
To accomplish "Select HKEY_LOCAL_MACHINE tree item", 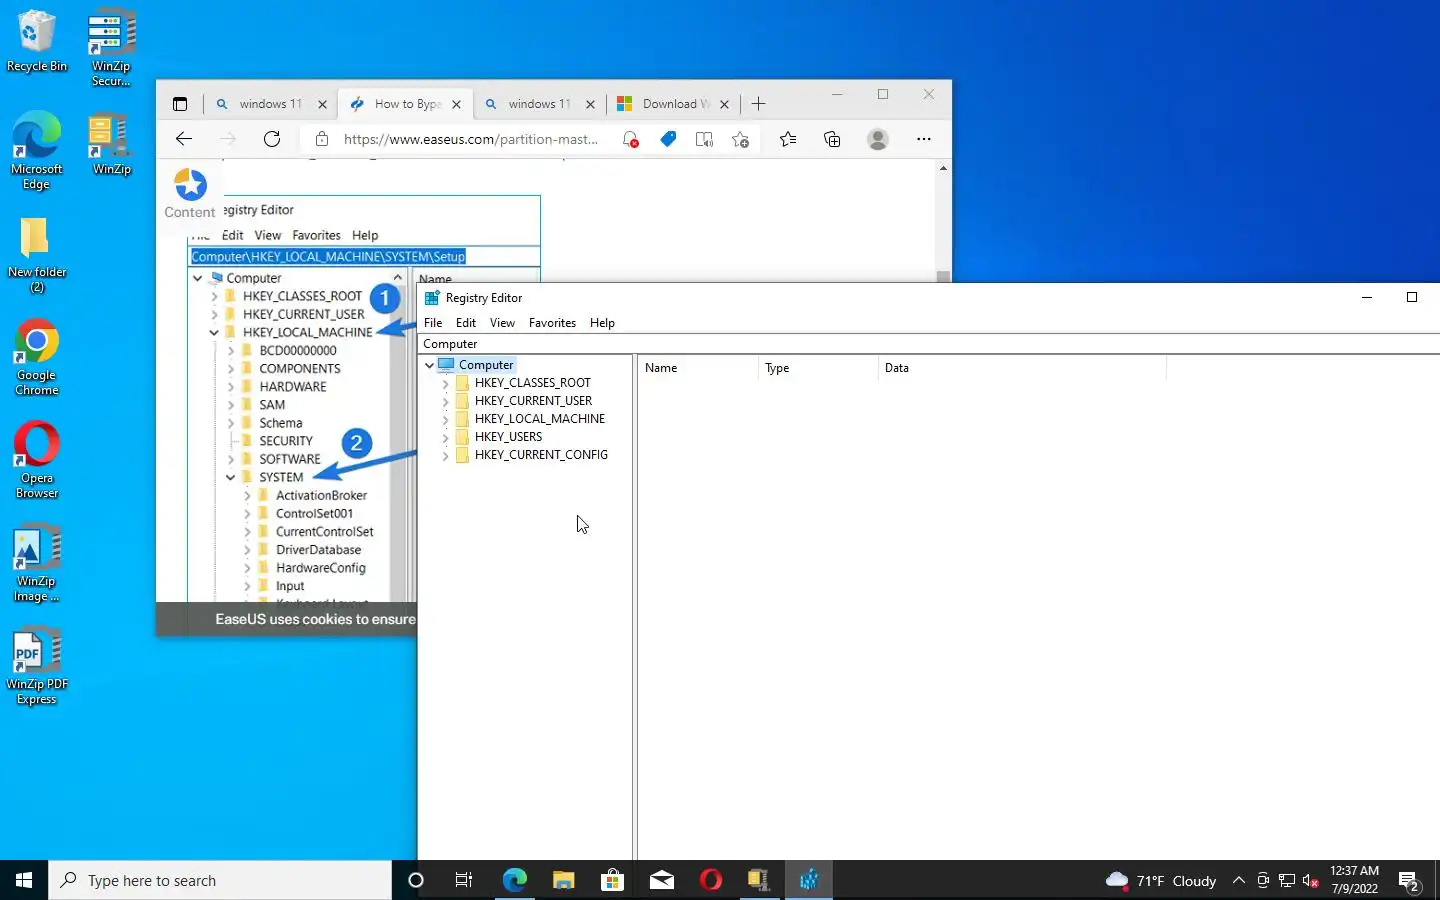I will point(540,419).
